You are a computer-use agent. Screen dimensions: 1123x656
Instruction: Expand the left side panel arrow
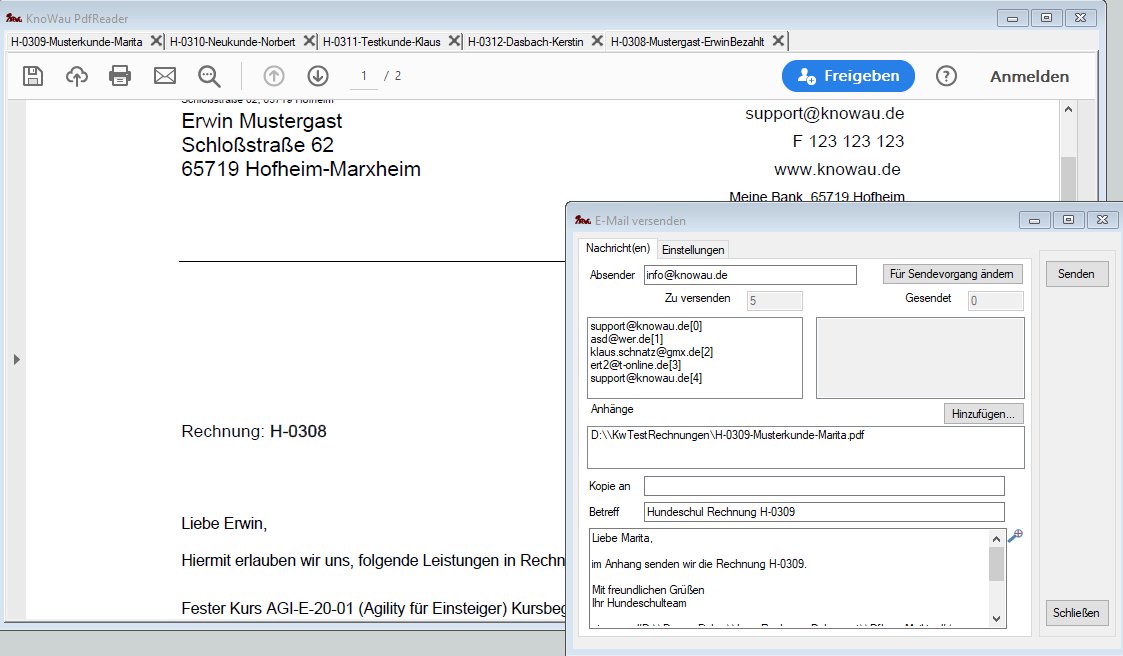click(16, 359)
